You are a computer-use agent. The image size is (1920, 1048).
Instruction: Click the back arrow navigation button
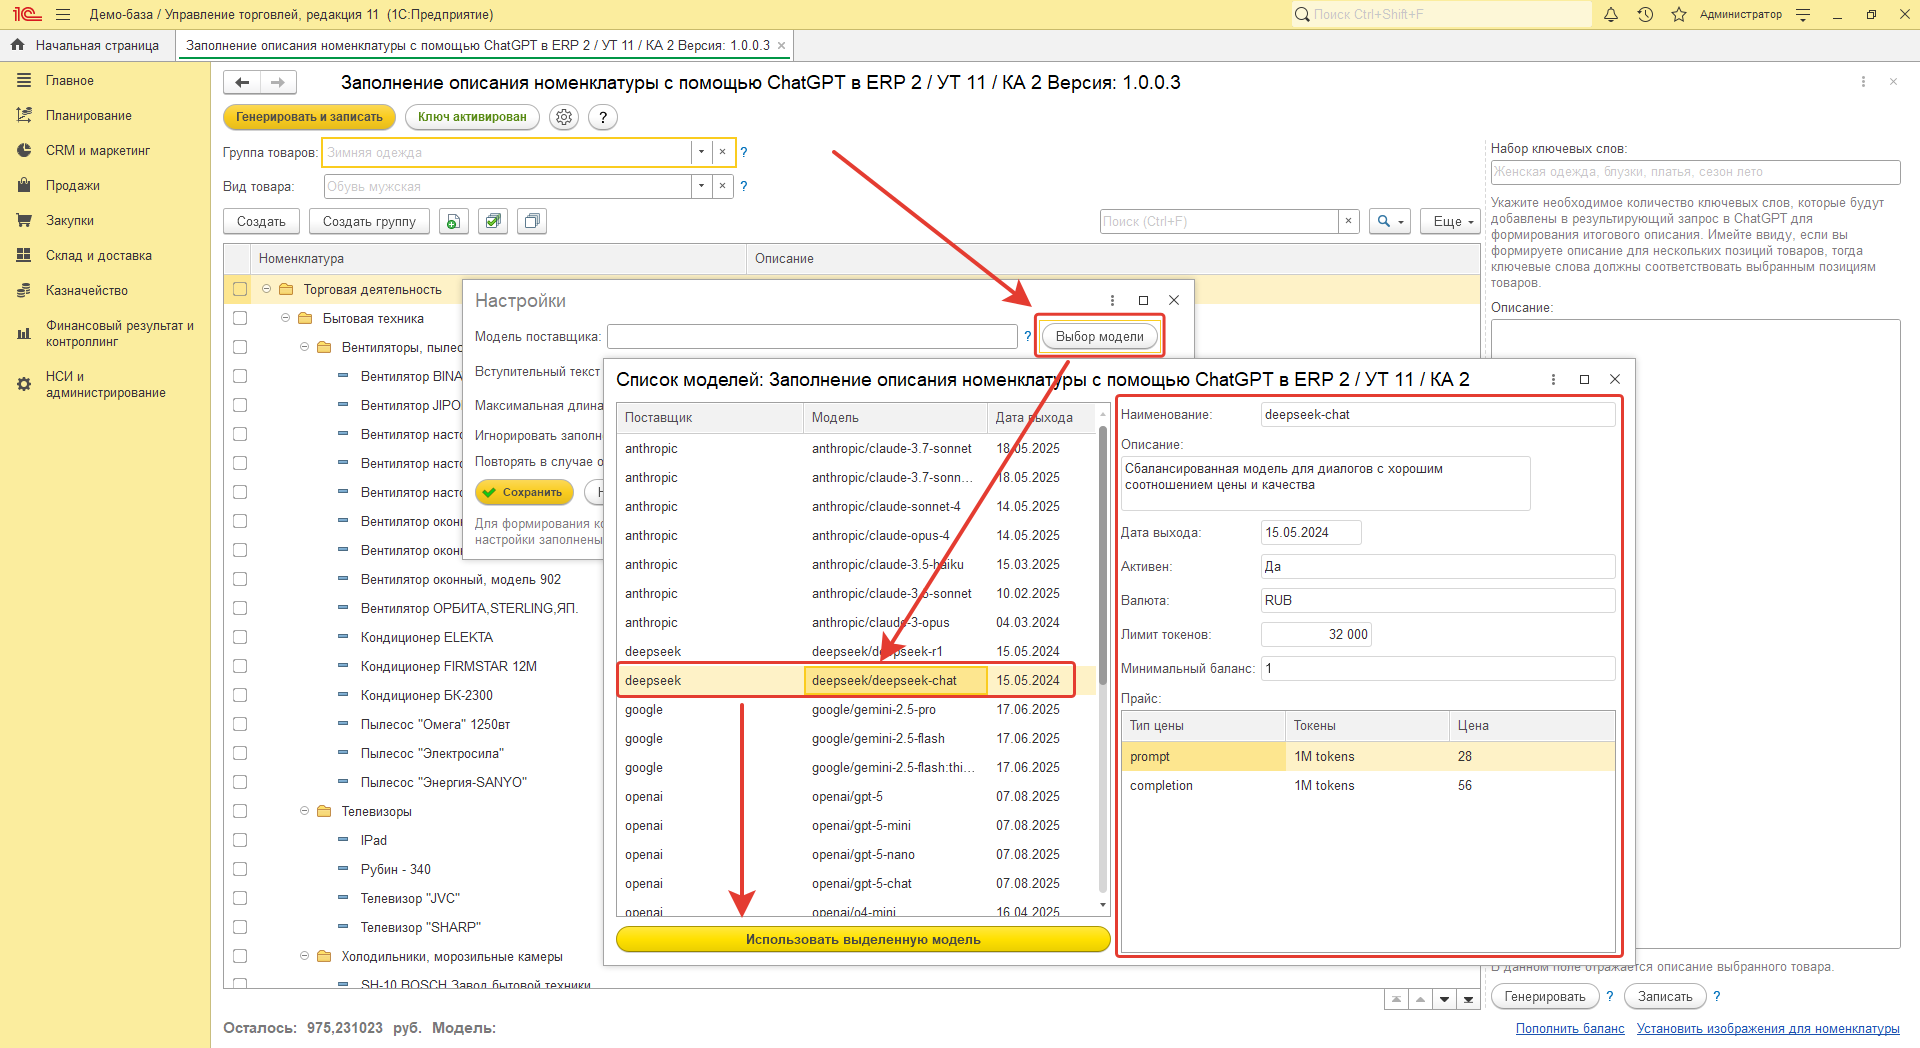tap(242, 82)
